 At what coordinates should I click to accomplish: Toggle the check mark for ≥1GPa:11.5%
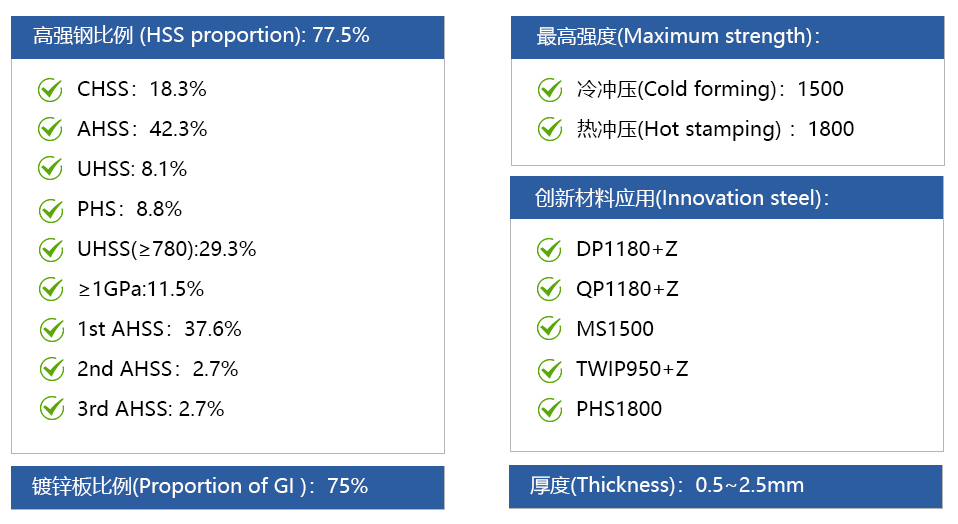tap(51, 289)
